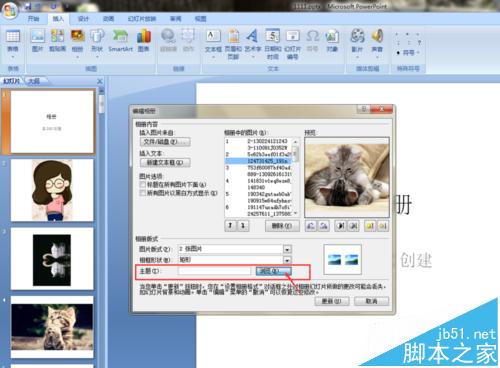Open the Review (审阅) ribbon tab
The width and height of the screenshot is (500, 368).
pos(176,19)
